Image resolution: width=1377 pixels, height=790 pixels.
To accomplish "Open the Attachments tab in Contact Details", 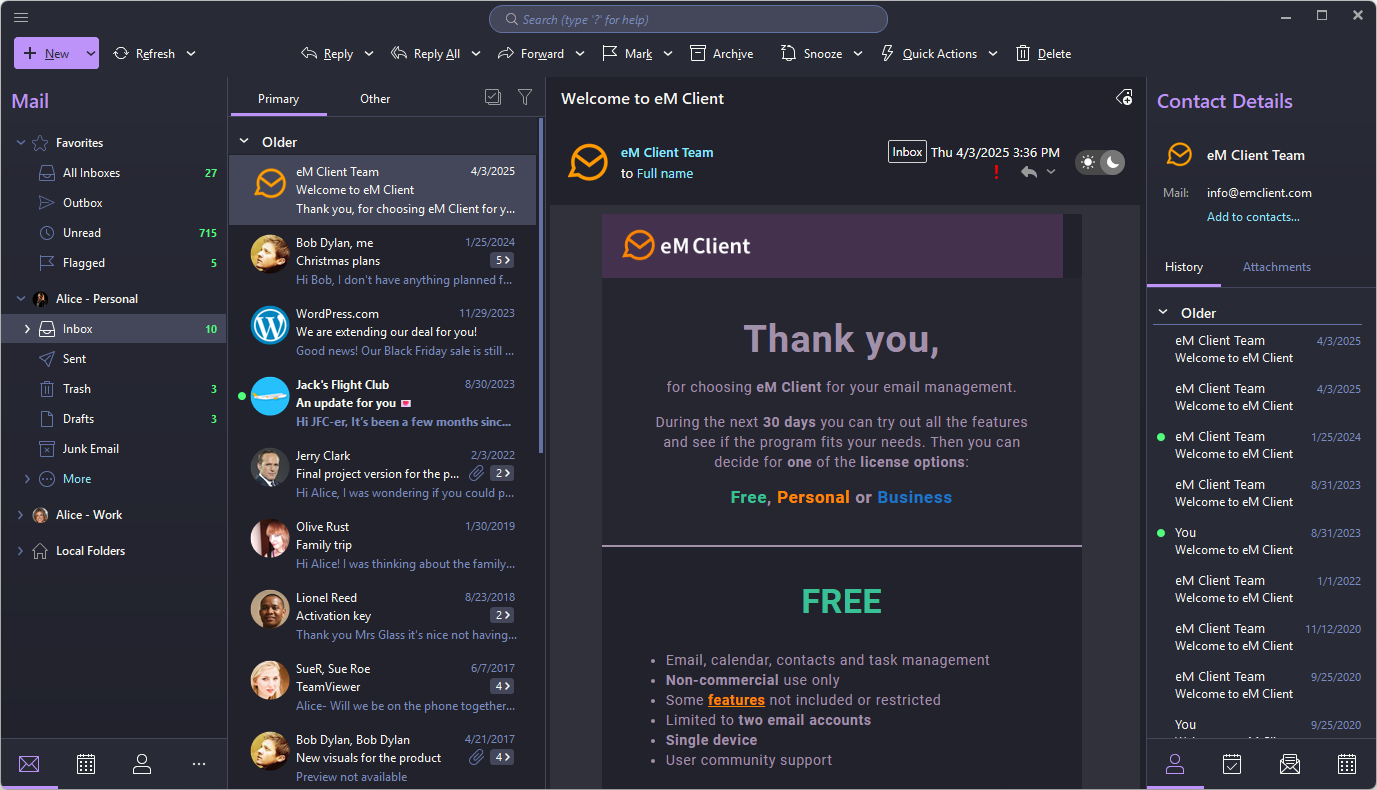I will click(1277, 267).
